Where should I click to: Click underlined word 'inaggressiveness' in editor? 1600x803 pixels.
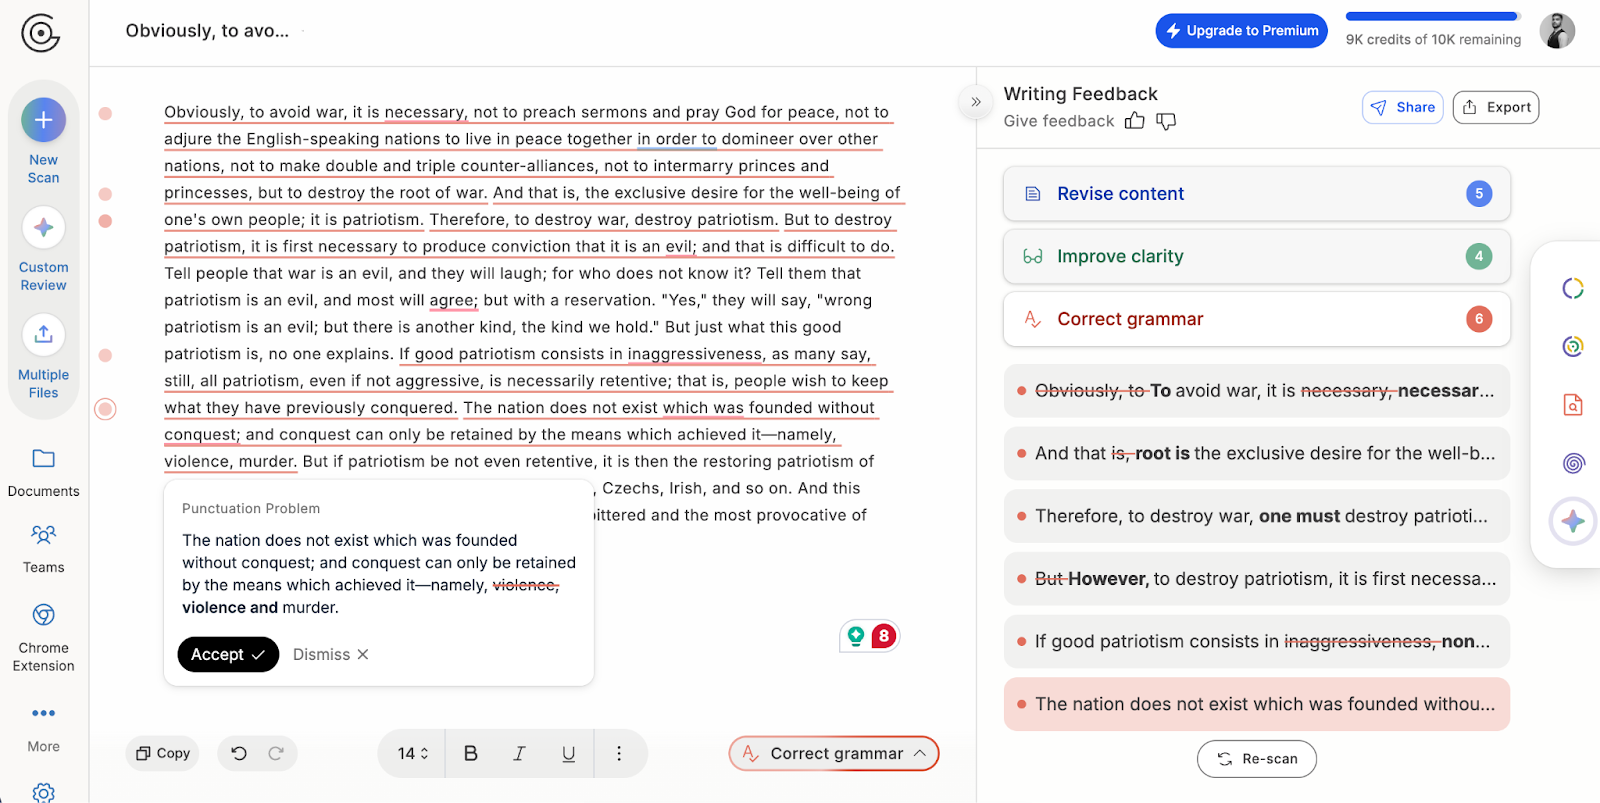coord(695,354)
